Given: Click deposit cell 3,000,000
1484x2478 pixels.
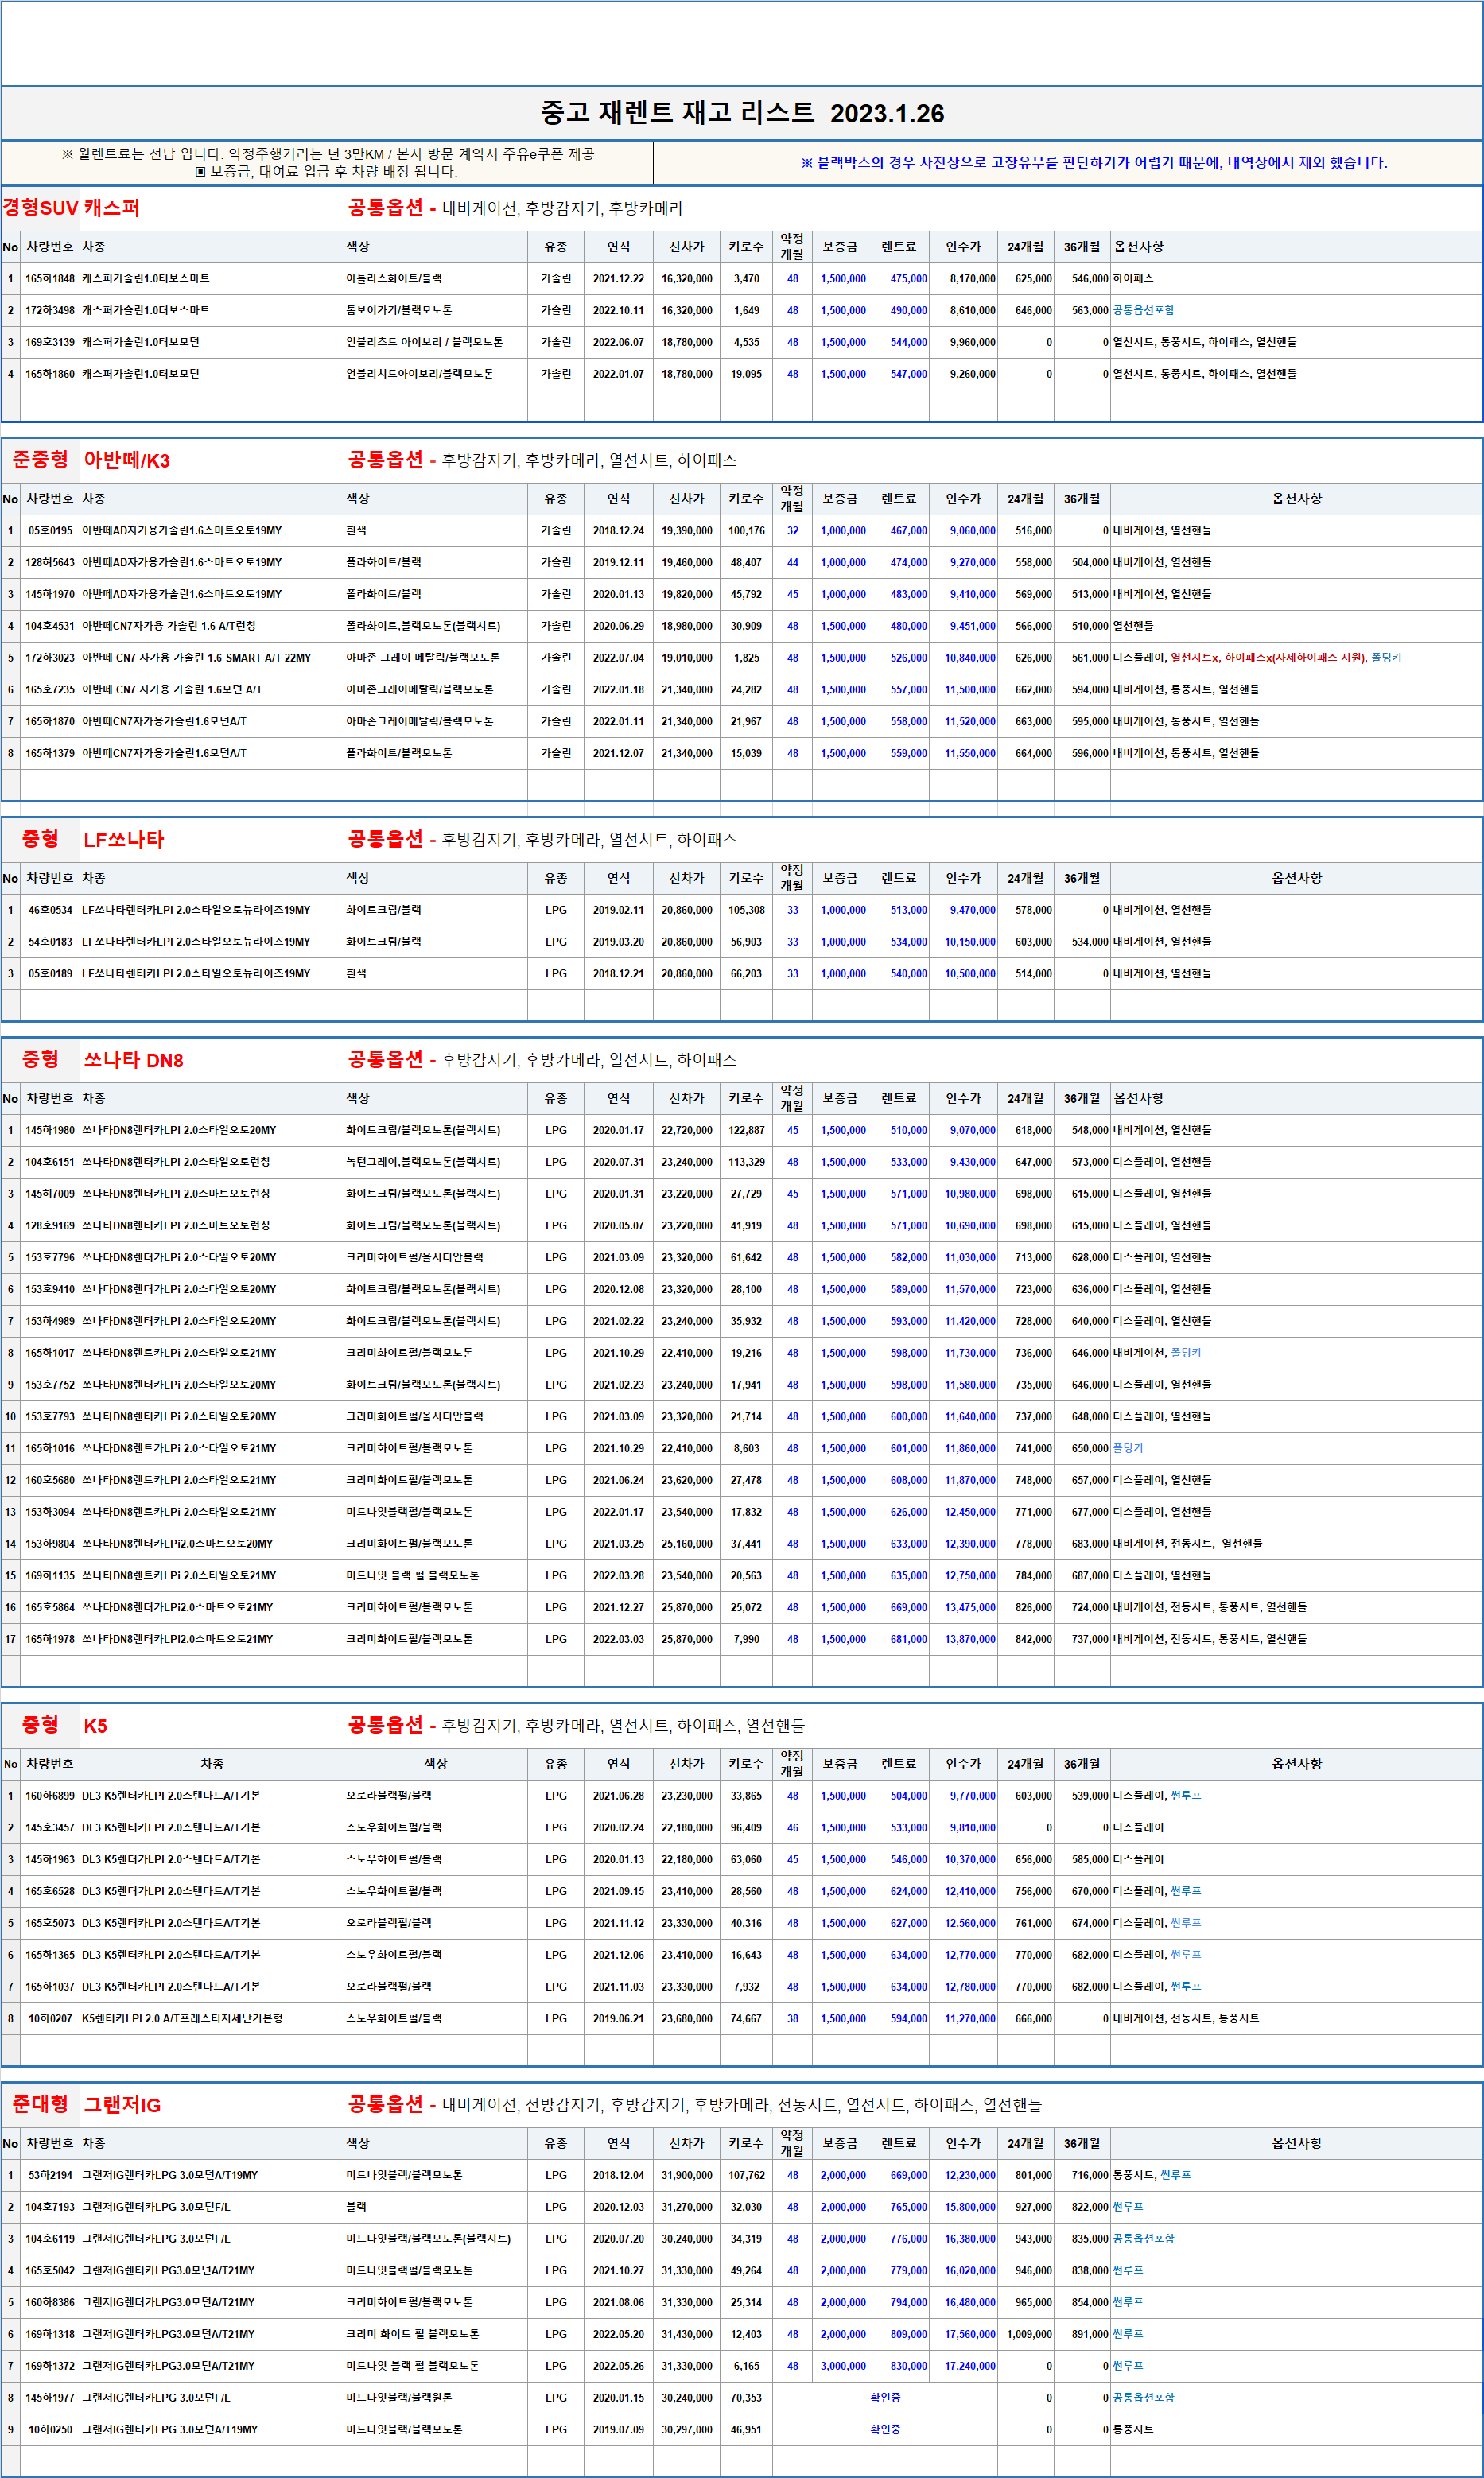Looking at the screenshot, I should 841,2367.
